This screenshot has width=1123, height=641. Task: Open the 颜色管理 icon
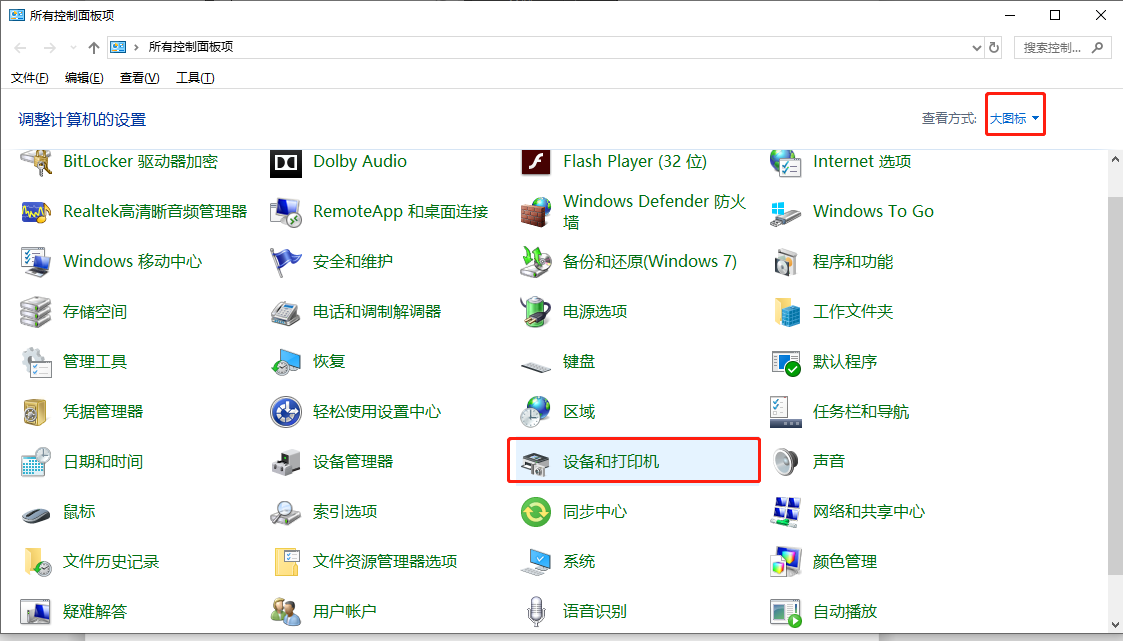coord(785,563)
